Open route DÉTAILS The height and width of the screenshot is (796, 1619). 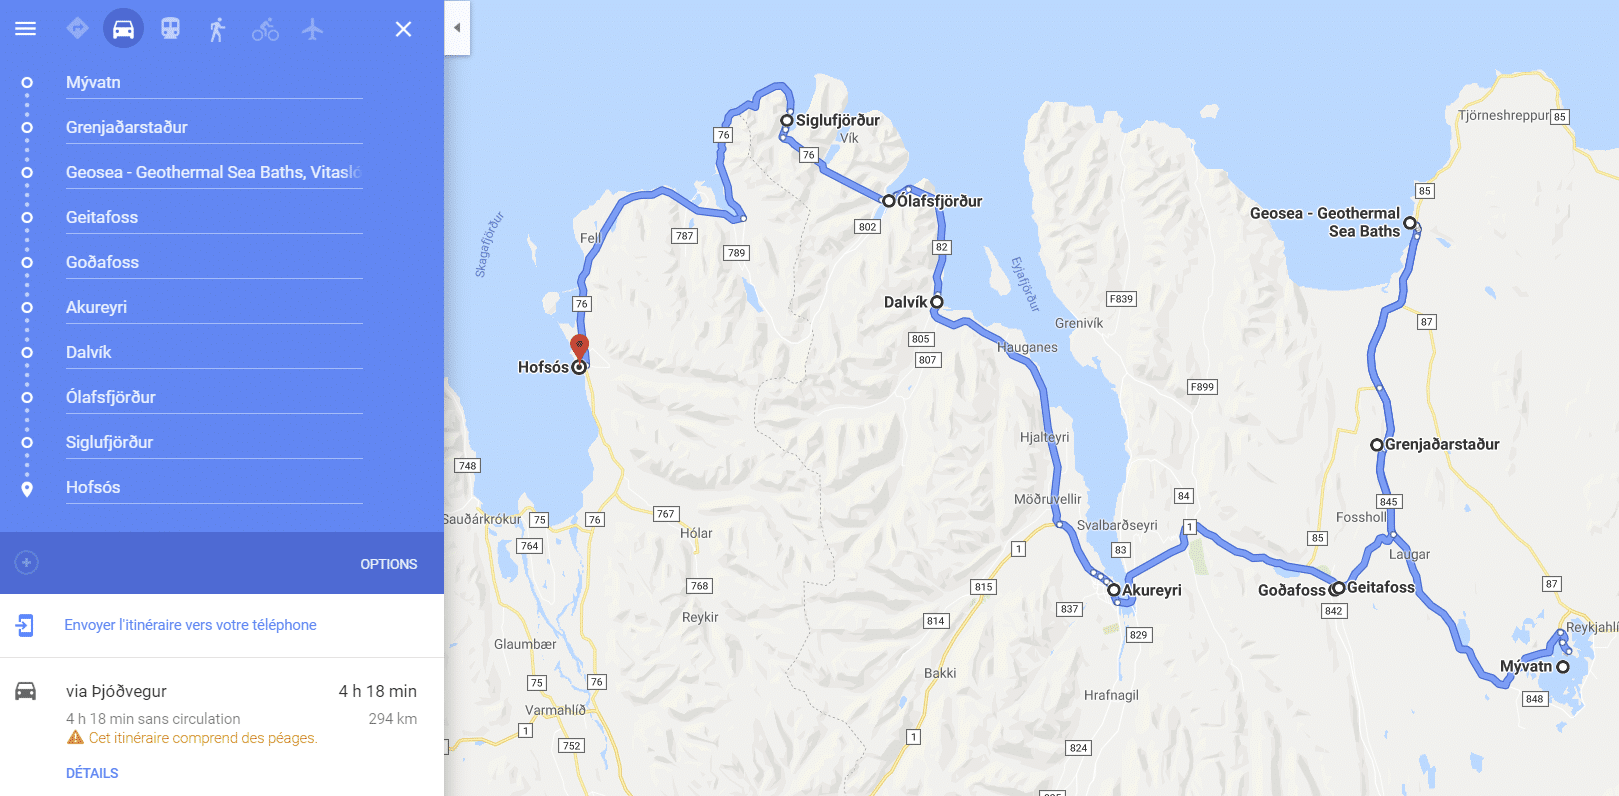click(x=92, y=773)
